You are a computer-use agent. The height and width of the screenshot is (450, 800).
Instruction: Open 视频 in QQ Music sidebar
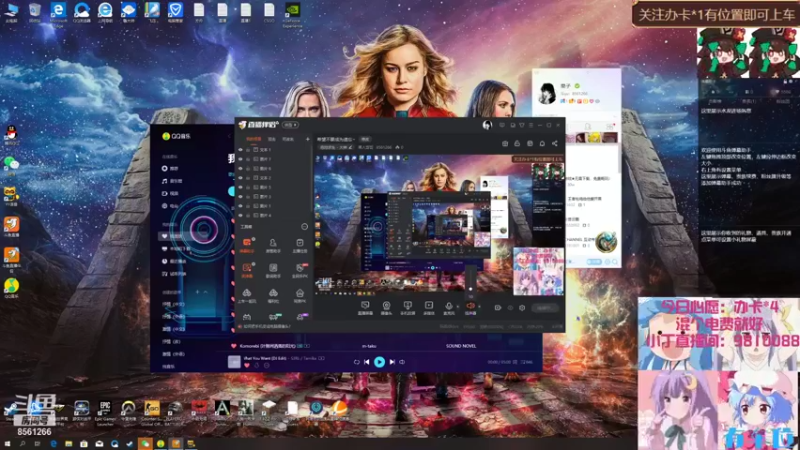(170, 193)
